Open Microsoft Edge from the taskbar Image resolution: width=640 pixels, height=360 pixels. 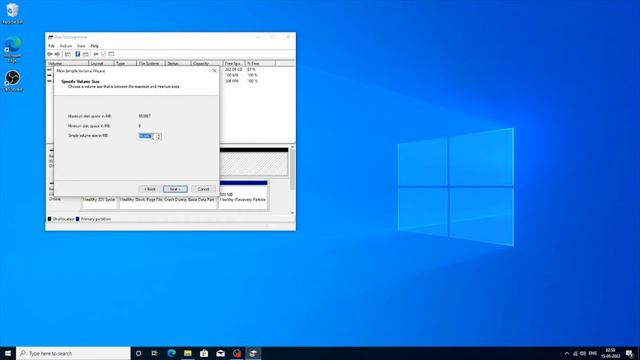pos(171,353)
